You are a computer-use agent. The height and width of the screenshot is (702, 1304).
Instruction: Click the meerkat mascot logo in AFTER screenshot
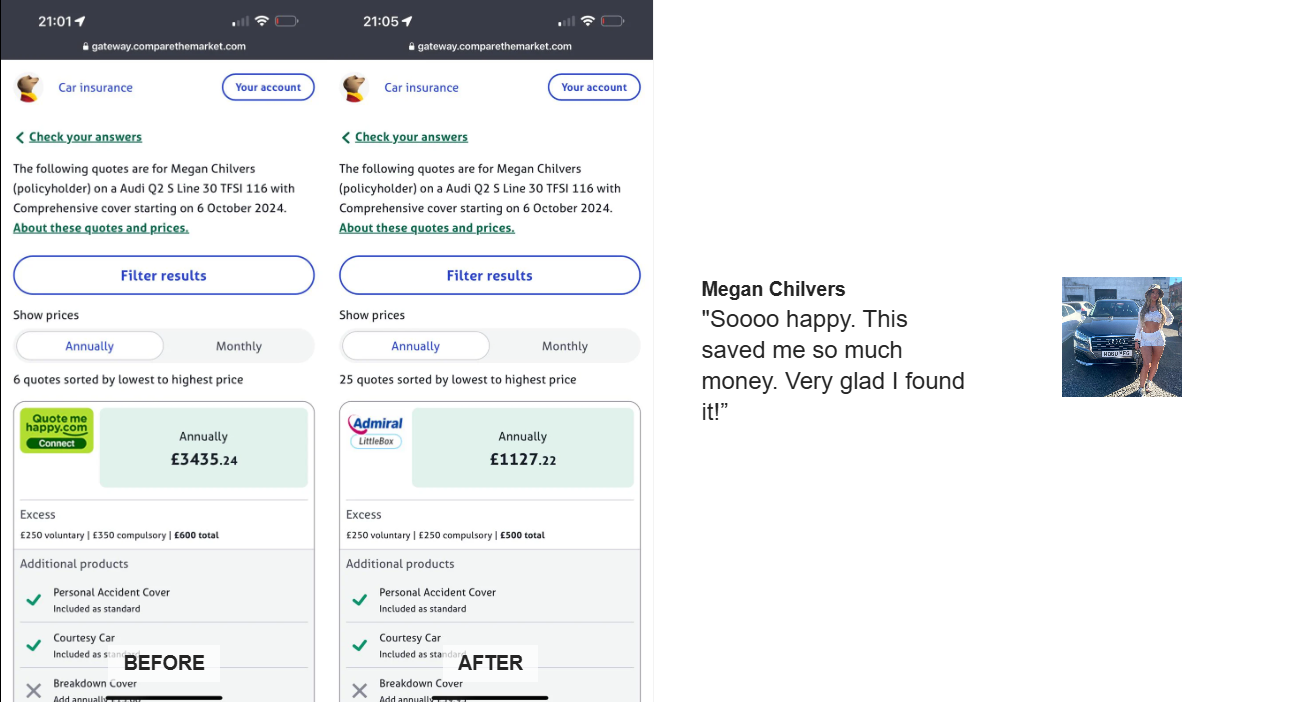pos(355,88)
